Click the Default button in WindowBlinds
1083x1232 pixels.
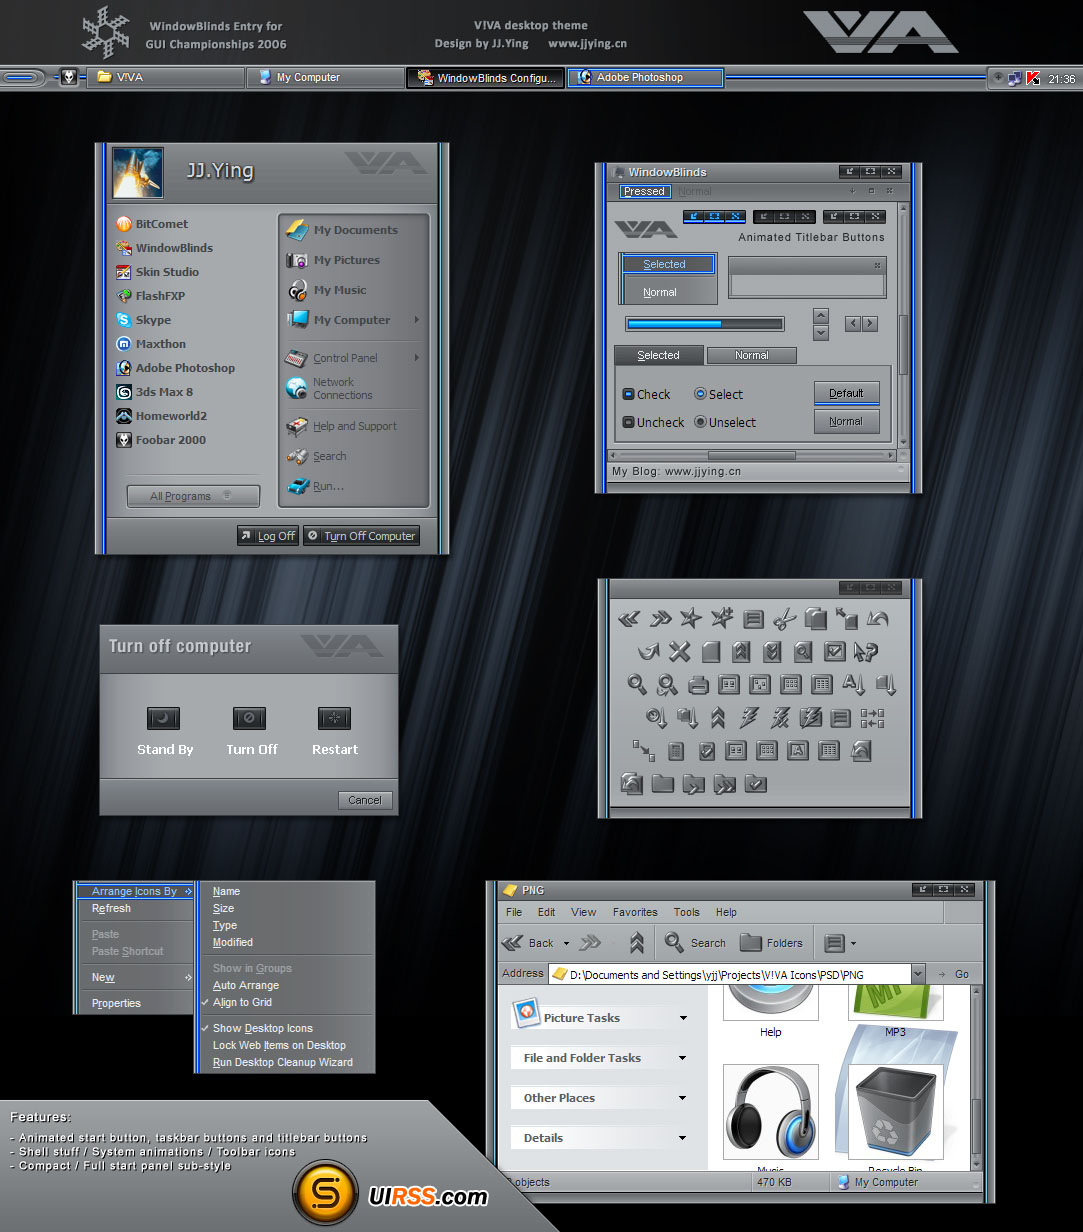click(846, 393)
